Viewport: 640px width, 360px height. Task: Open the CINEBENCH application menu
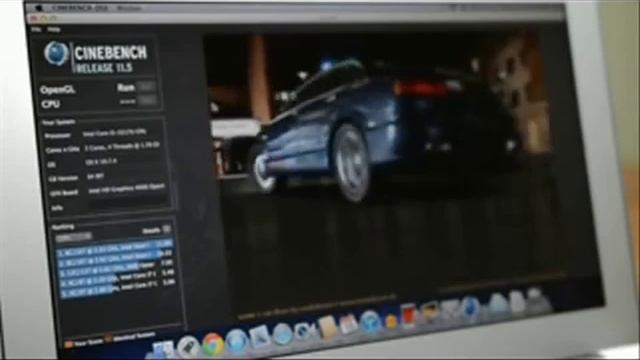click(x=79, y=8)
